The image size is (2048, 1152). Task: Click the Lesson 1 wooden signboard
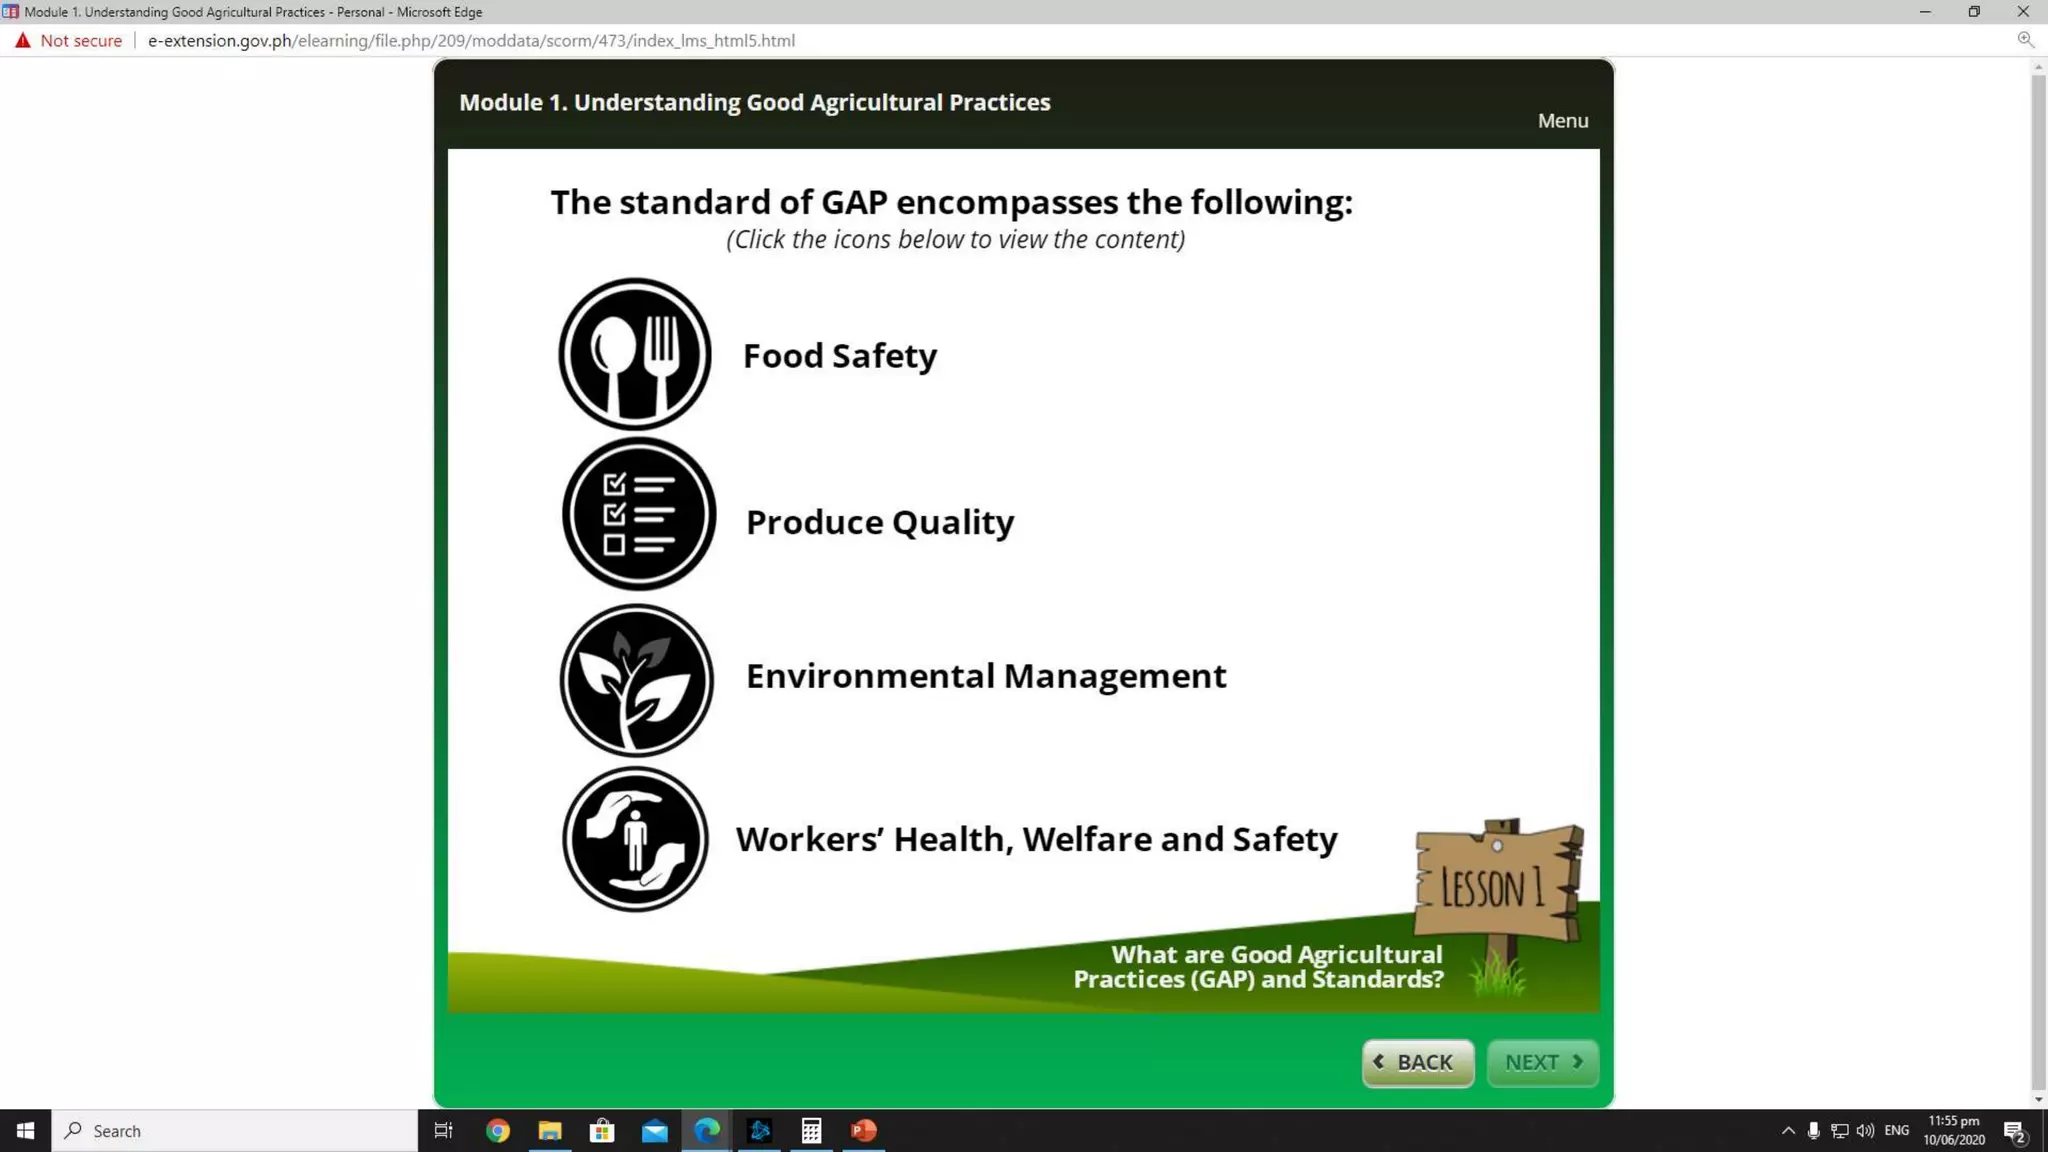(x=1496, y=885)
